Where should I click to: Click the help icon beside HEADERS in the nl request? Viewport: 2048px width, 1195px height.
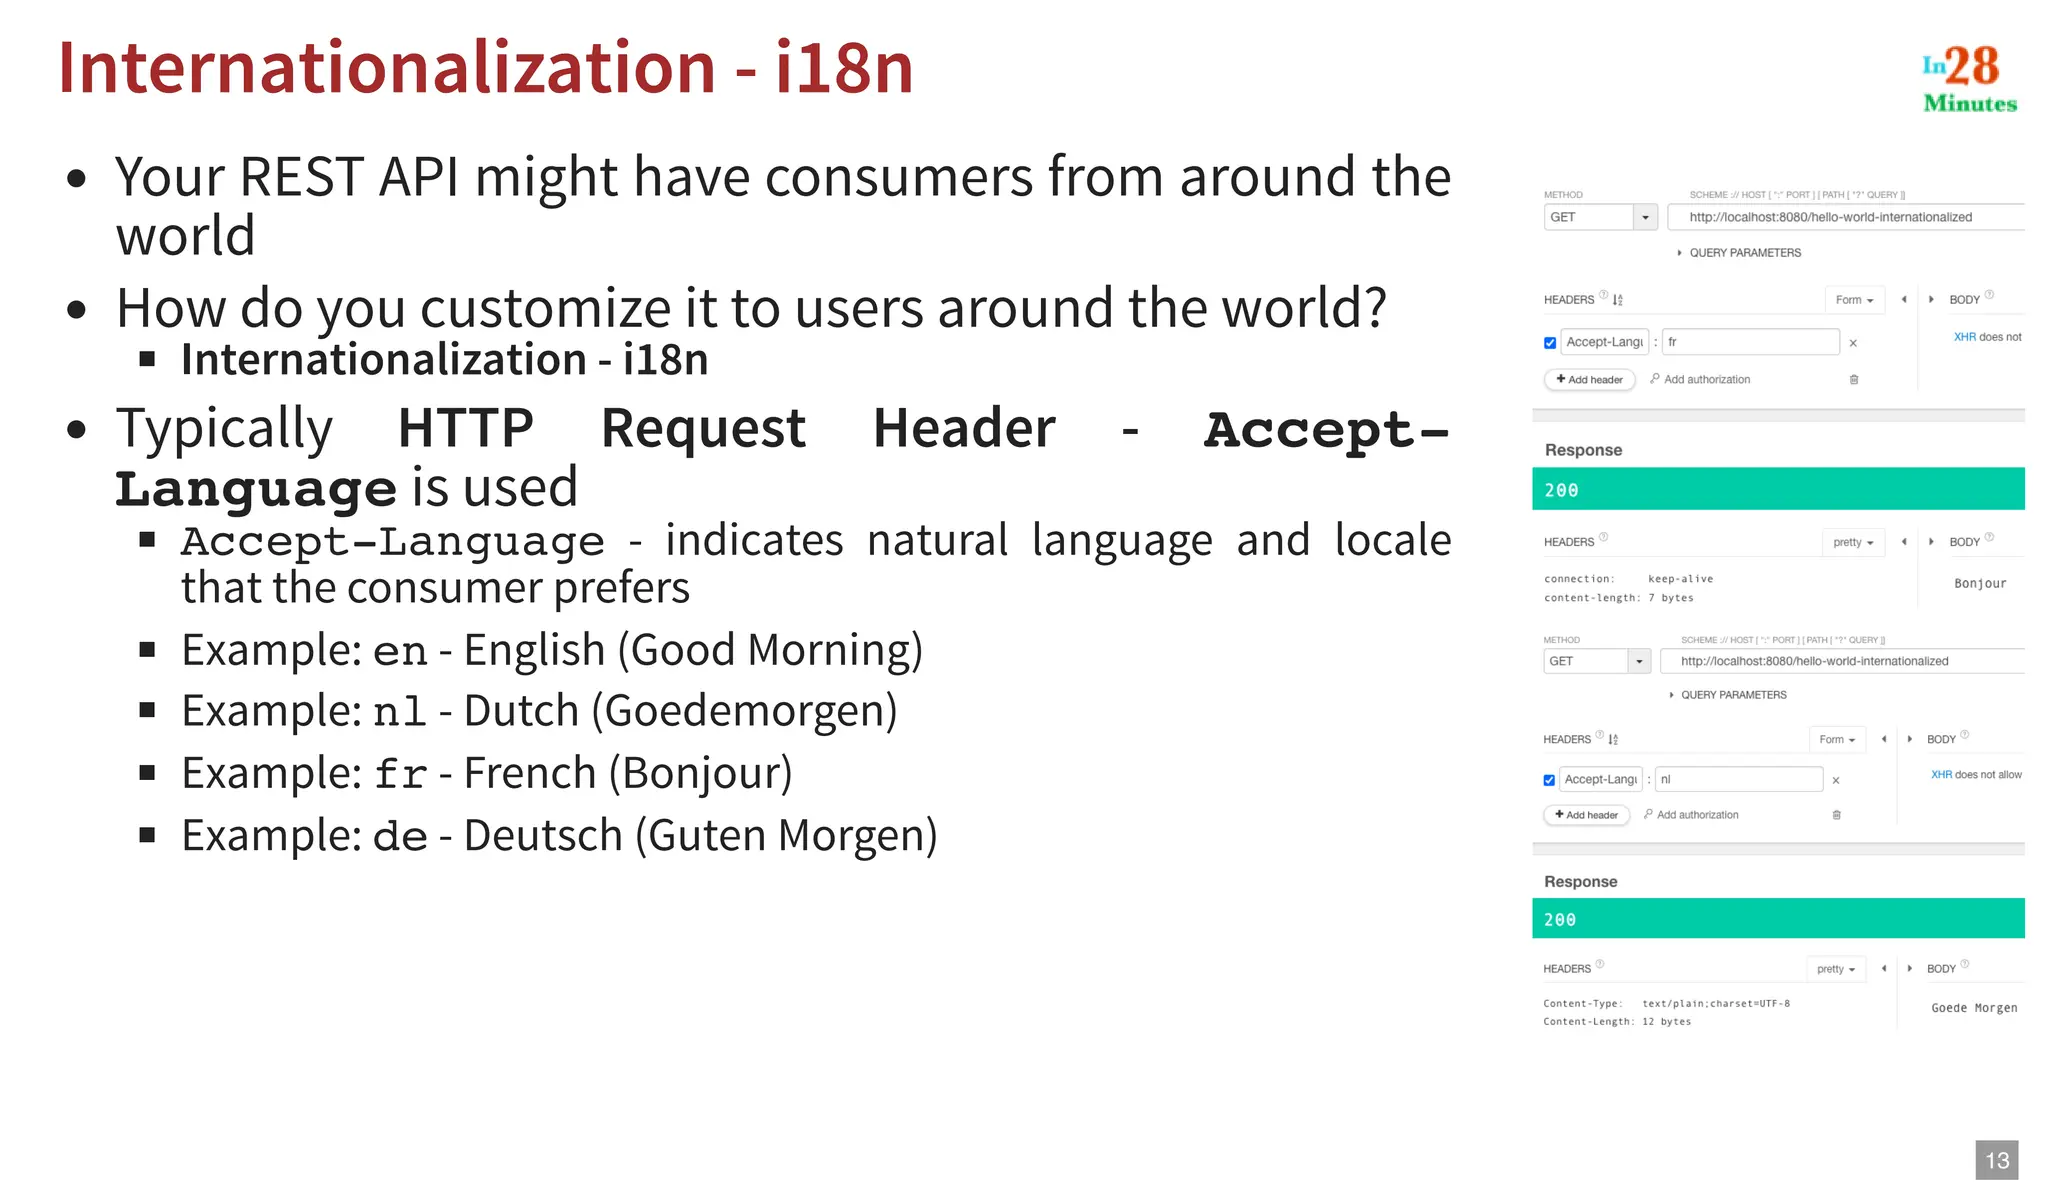(x=1600, y=735)
